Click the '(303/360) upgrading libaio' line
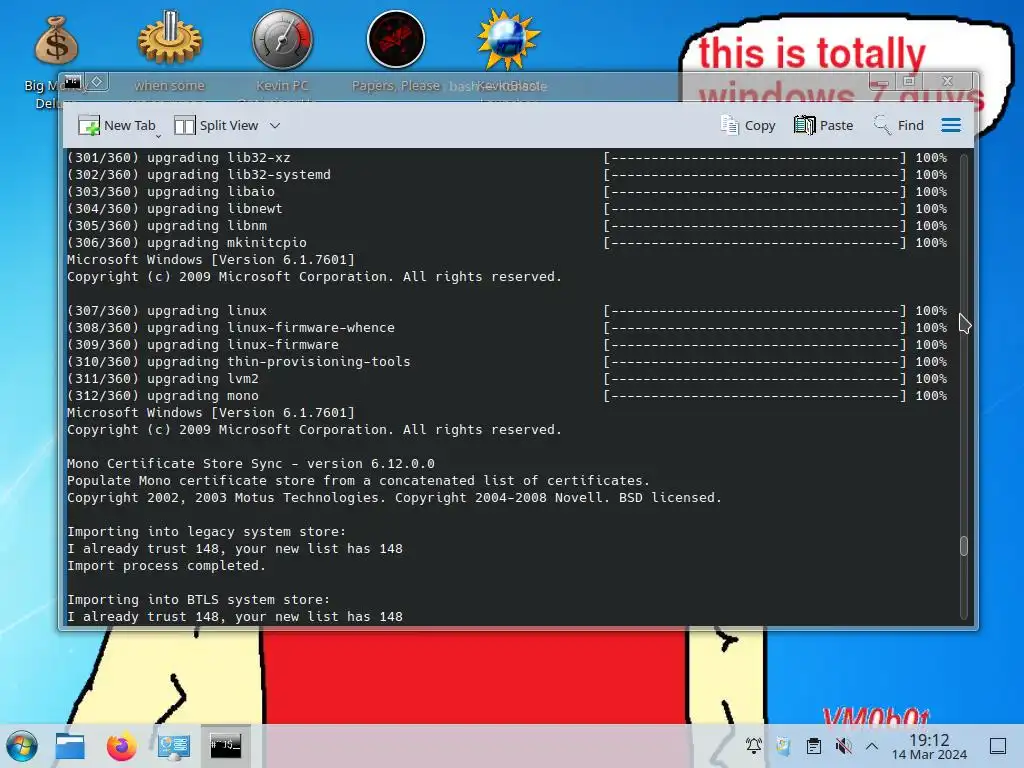 [507, 192]
